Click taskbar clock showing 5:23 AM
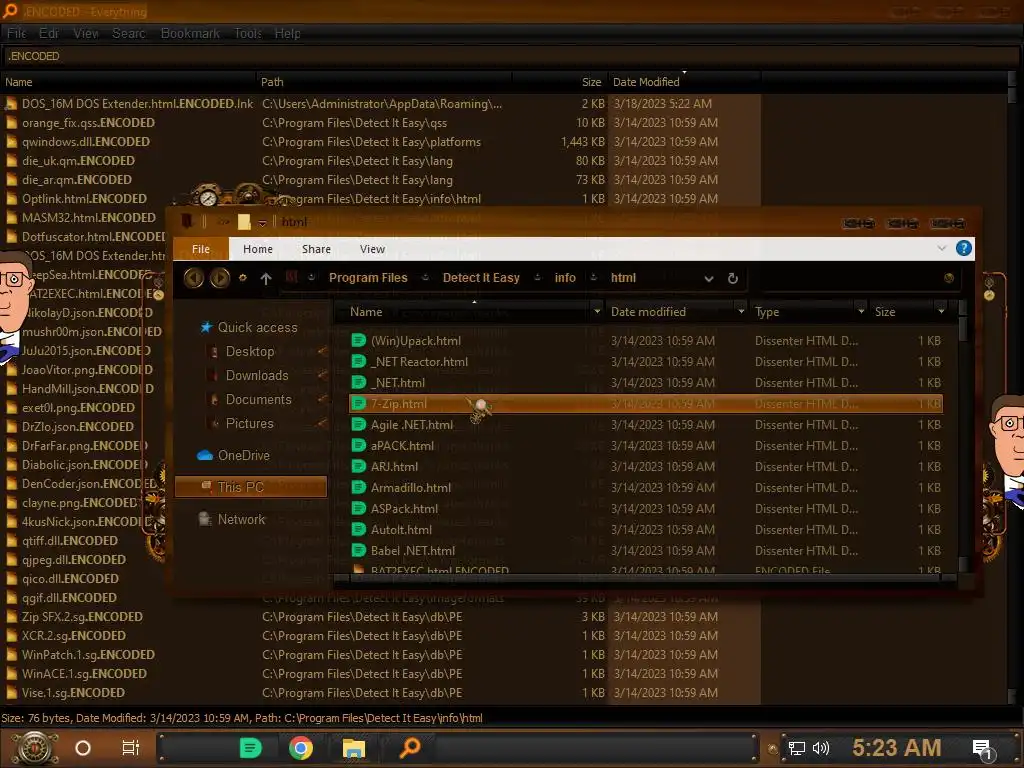Image resolution: width=1024 pixels, height=768 pixels. click(x=897, y=747)
